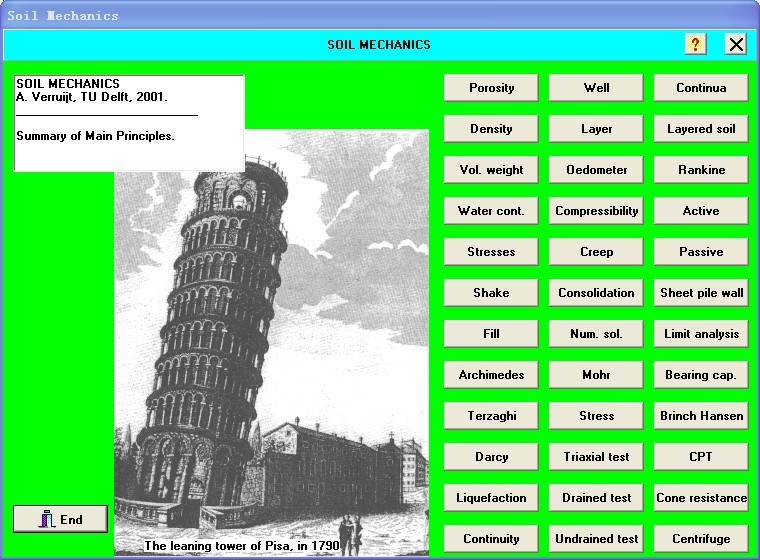Open the help question mark icon
The width and height of the screenshot is (760, 560).
[695, 45]
